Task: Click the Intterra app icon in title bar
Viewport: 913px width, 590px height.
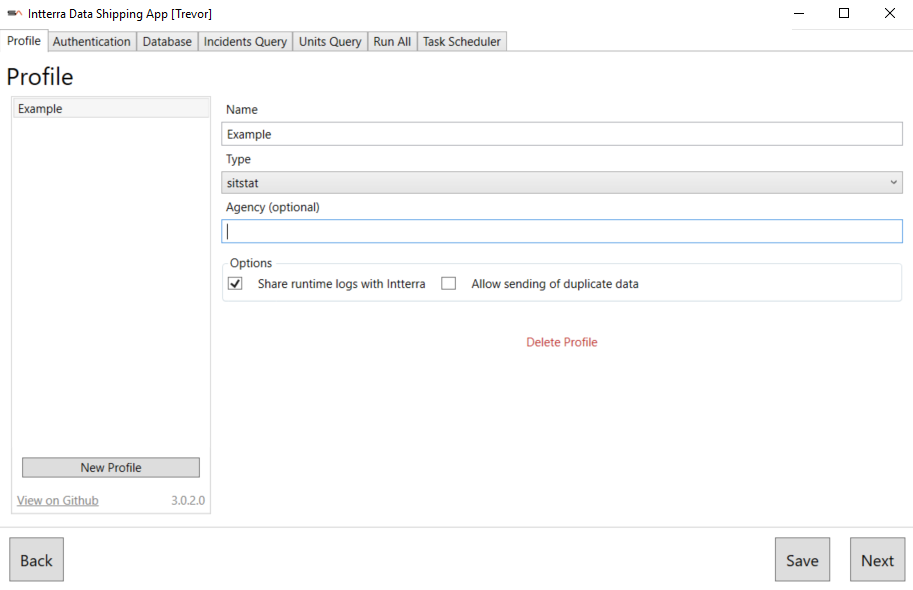Action: [x=15, y=13]
